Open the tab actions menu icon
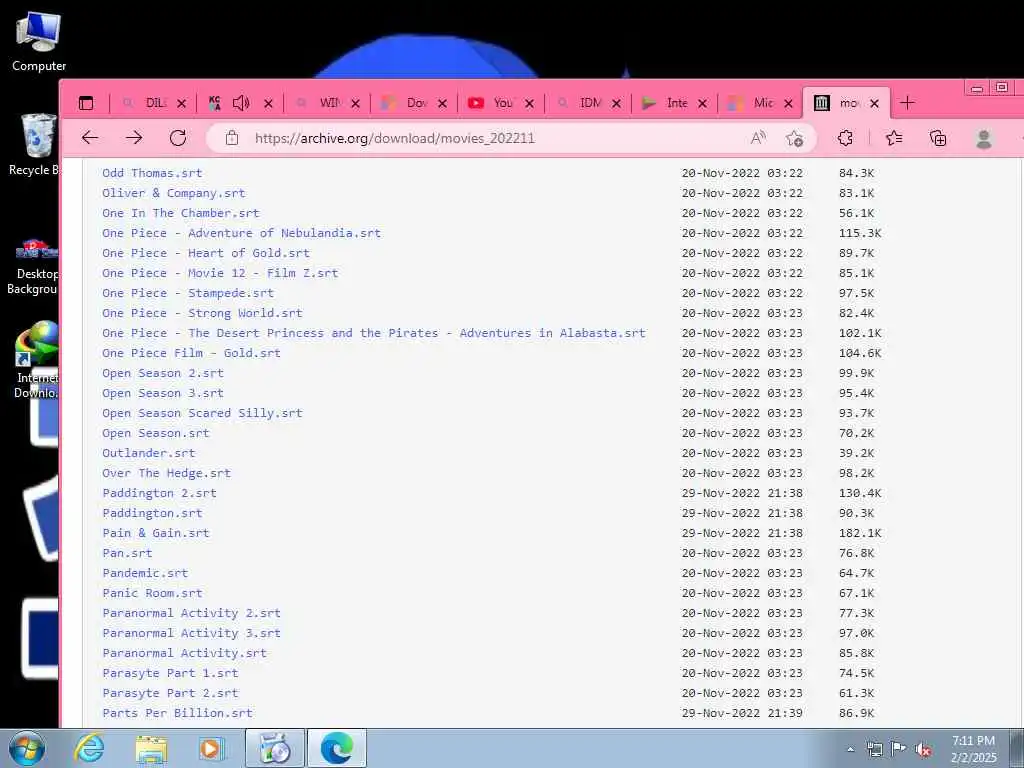This screenshot has width=1024, height=768. coord(86,103)
